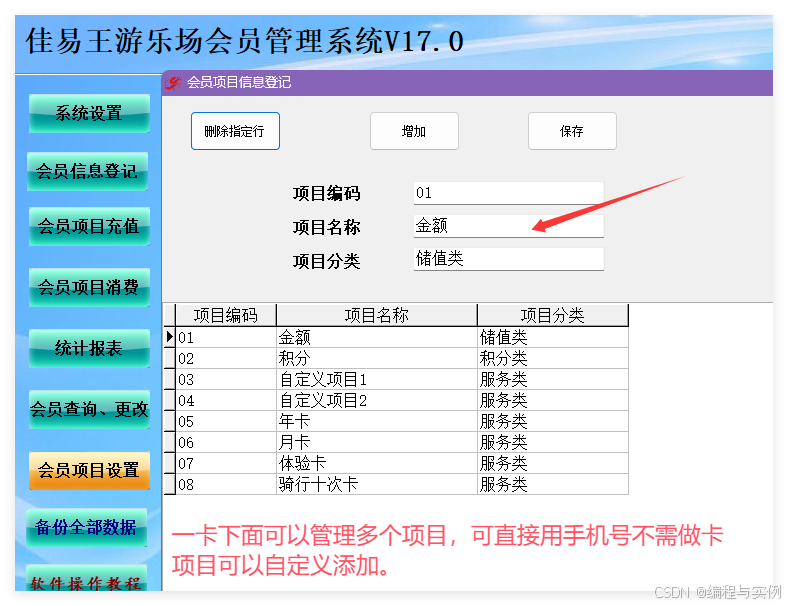Click 服务类 cell in row 05
Screen dimensions: 788x606
553,422
